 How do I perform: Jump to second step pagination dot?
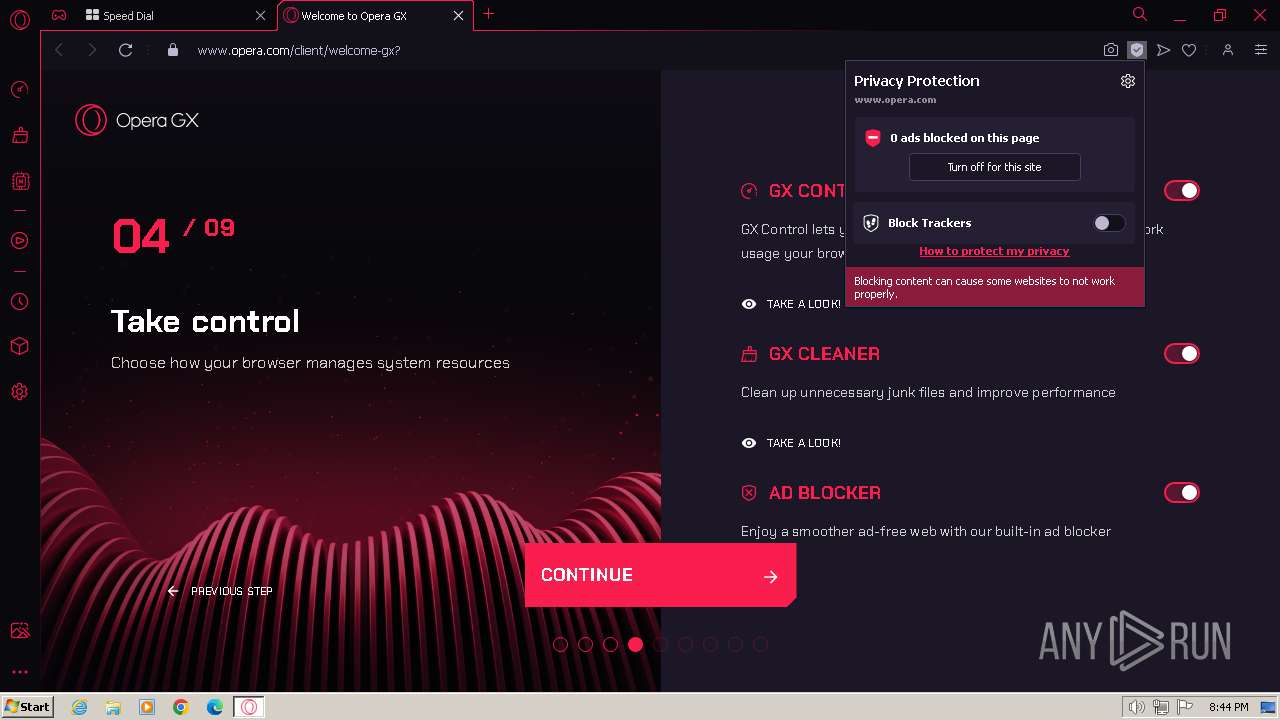tap(585, 644)
